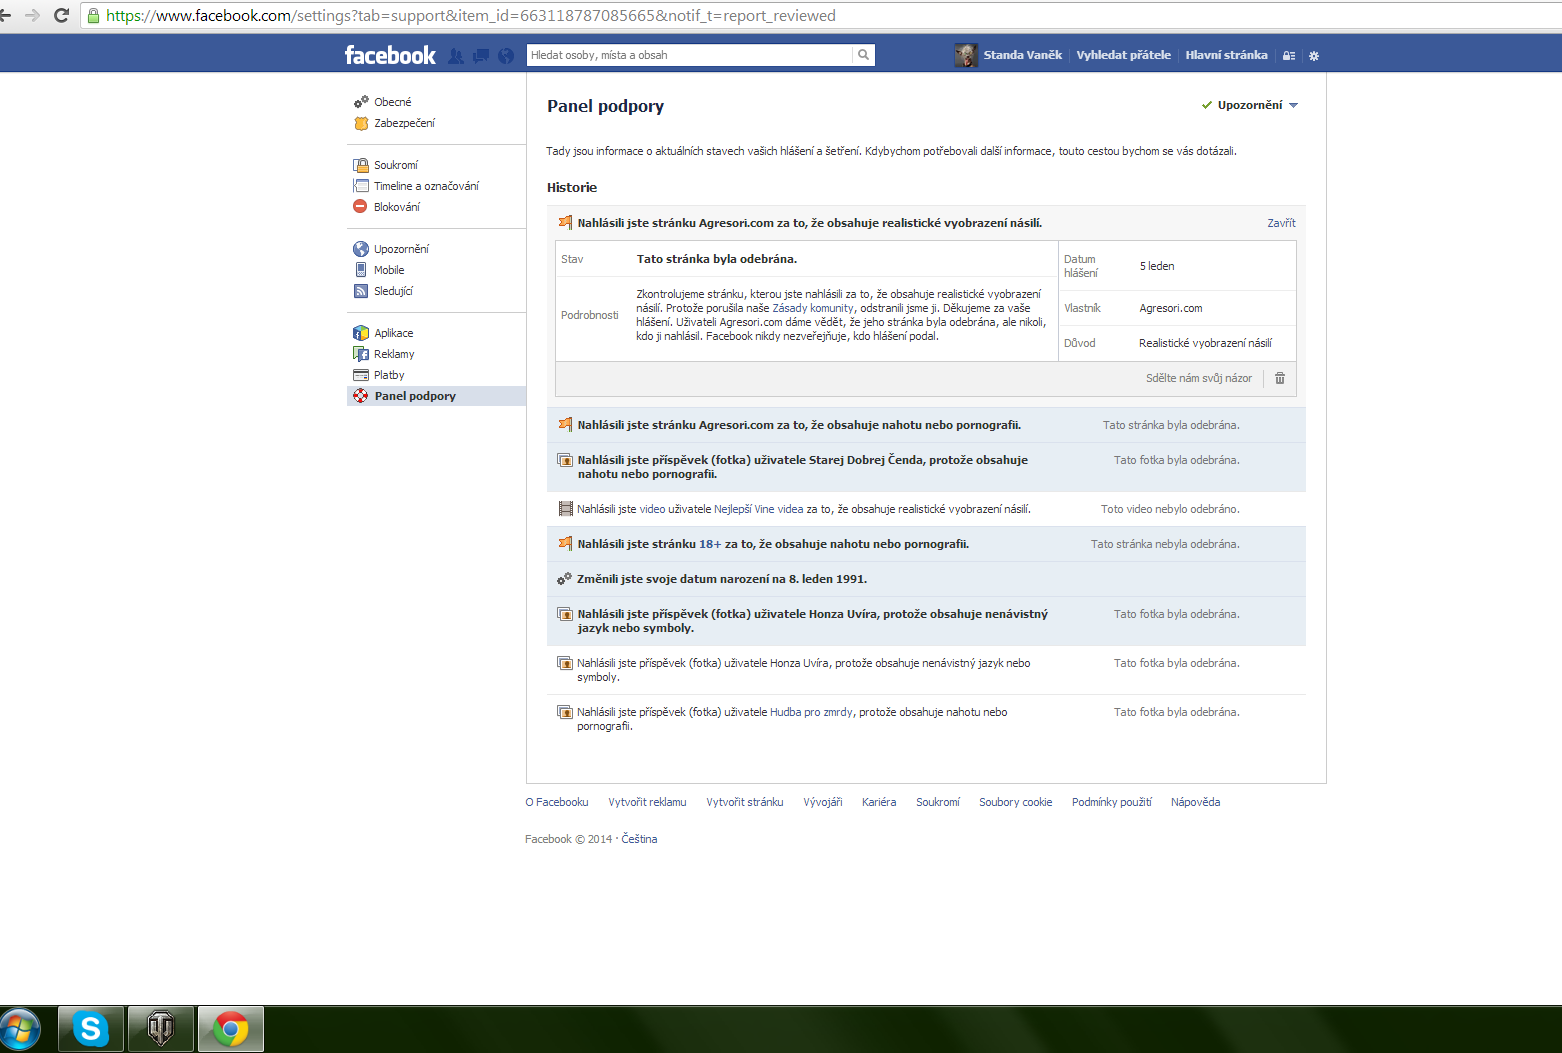This screenshot has width=1562, height=1053.
Task: Open Obecné settings in the sidebar
Action: click(x=393, y=102)
